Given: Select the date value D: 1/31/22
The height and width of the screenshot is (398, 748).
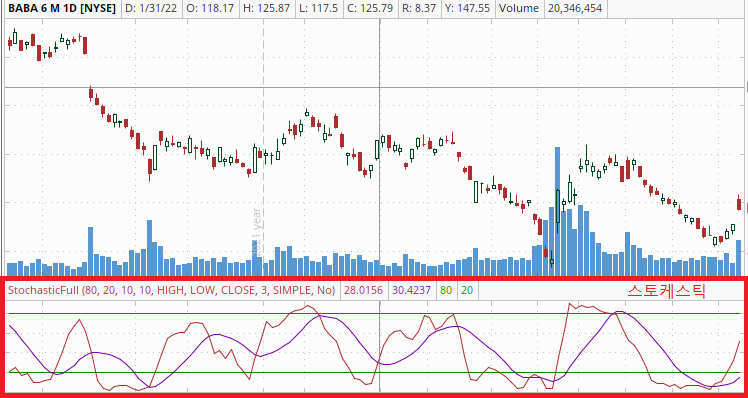Looking at the screenshot, I should point(151,8).
